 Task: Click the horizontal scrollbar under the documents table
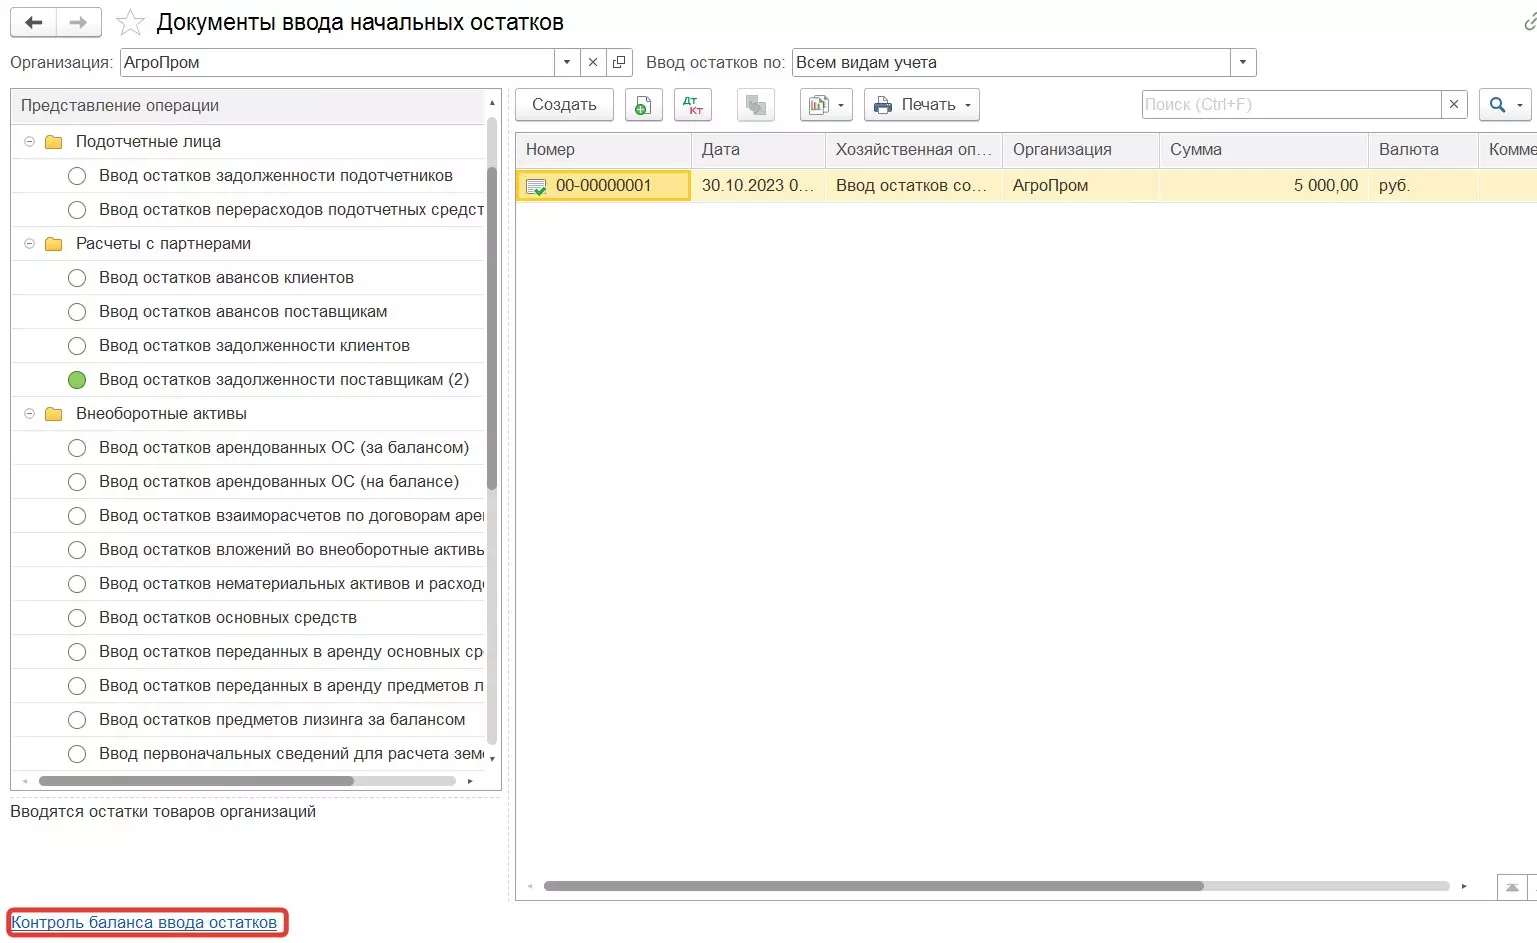point(873,886)
